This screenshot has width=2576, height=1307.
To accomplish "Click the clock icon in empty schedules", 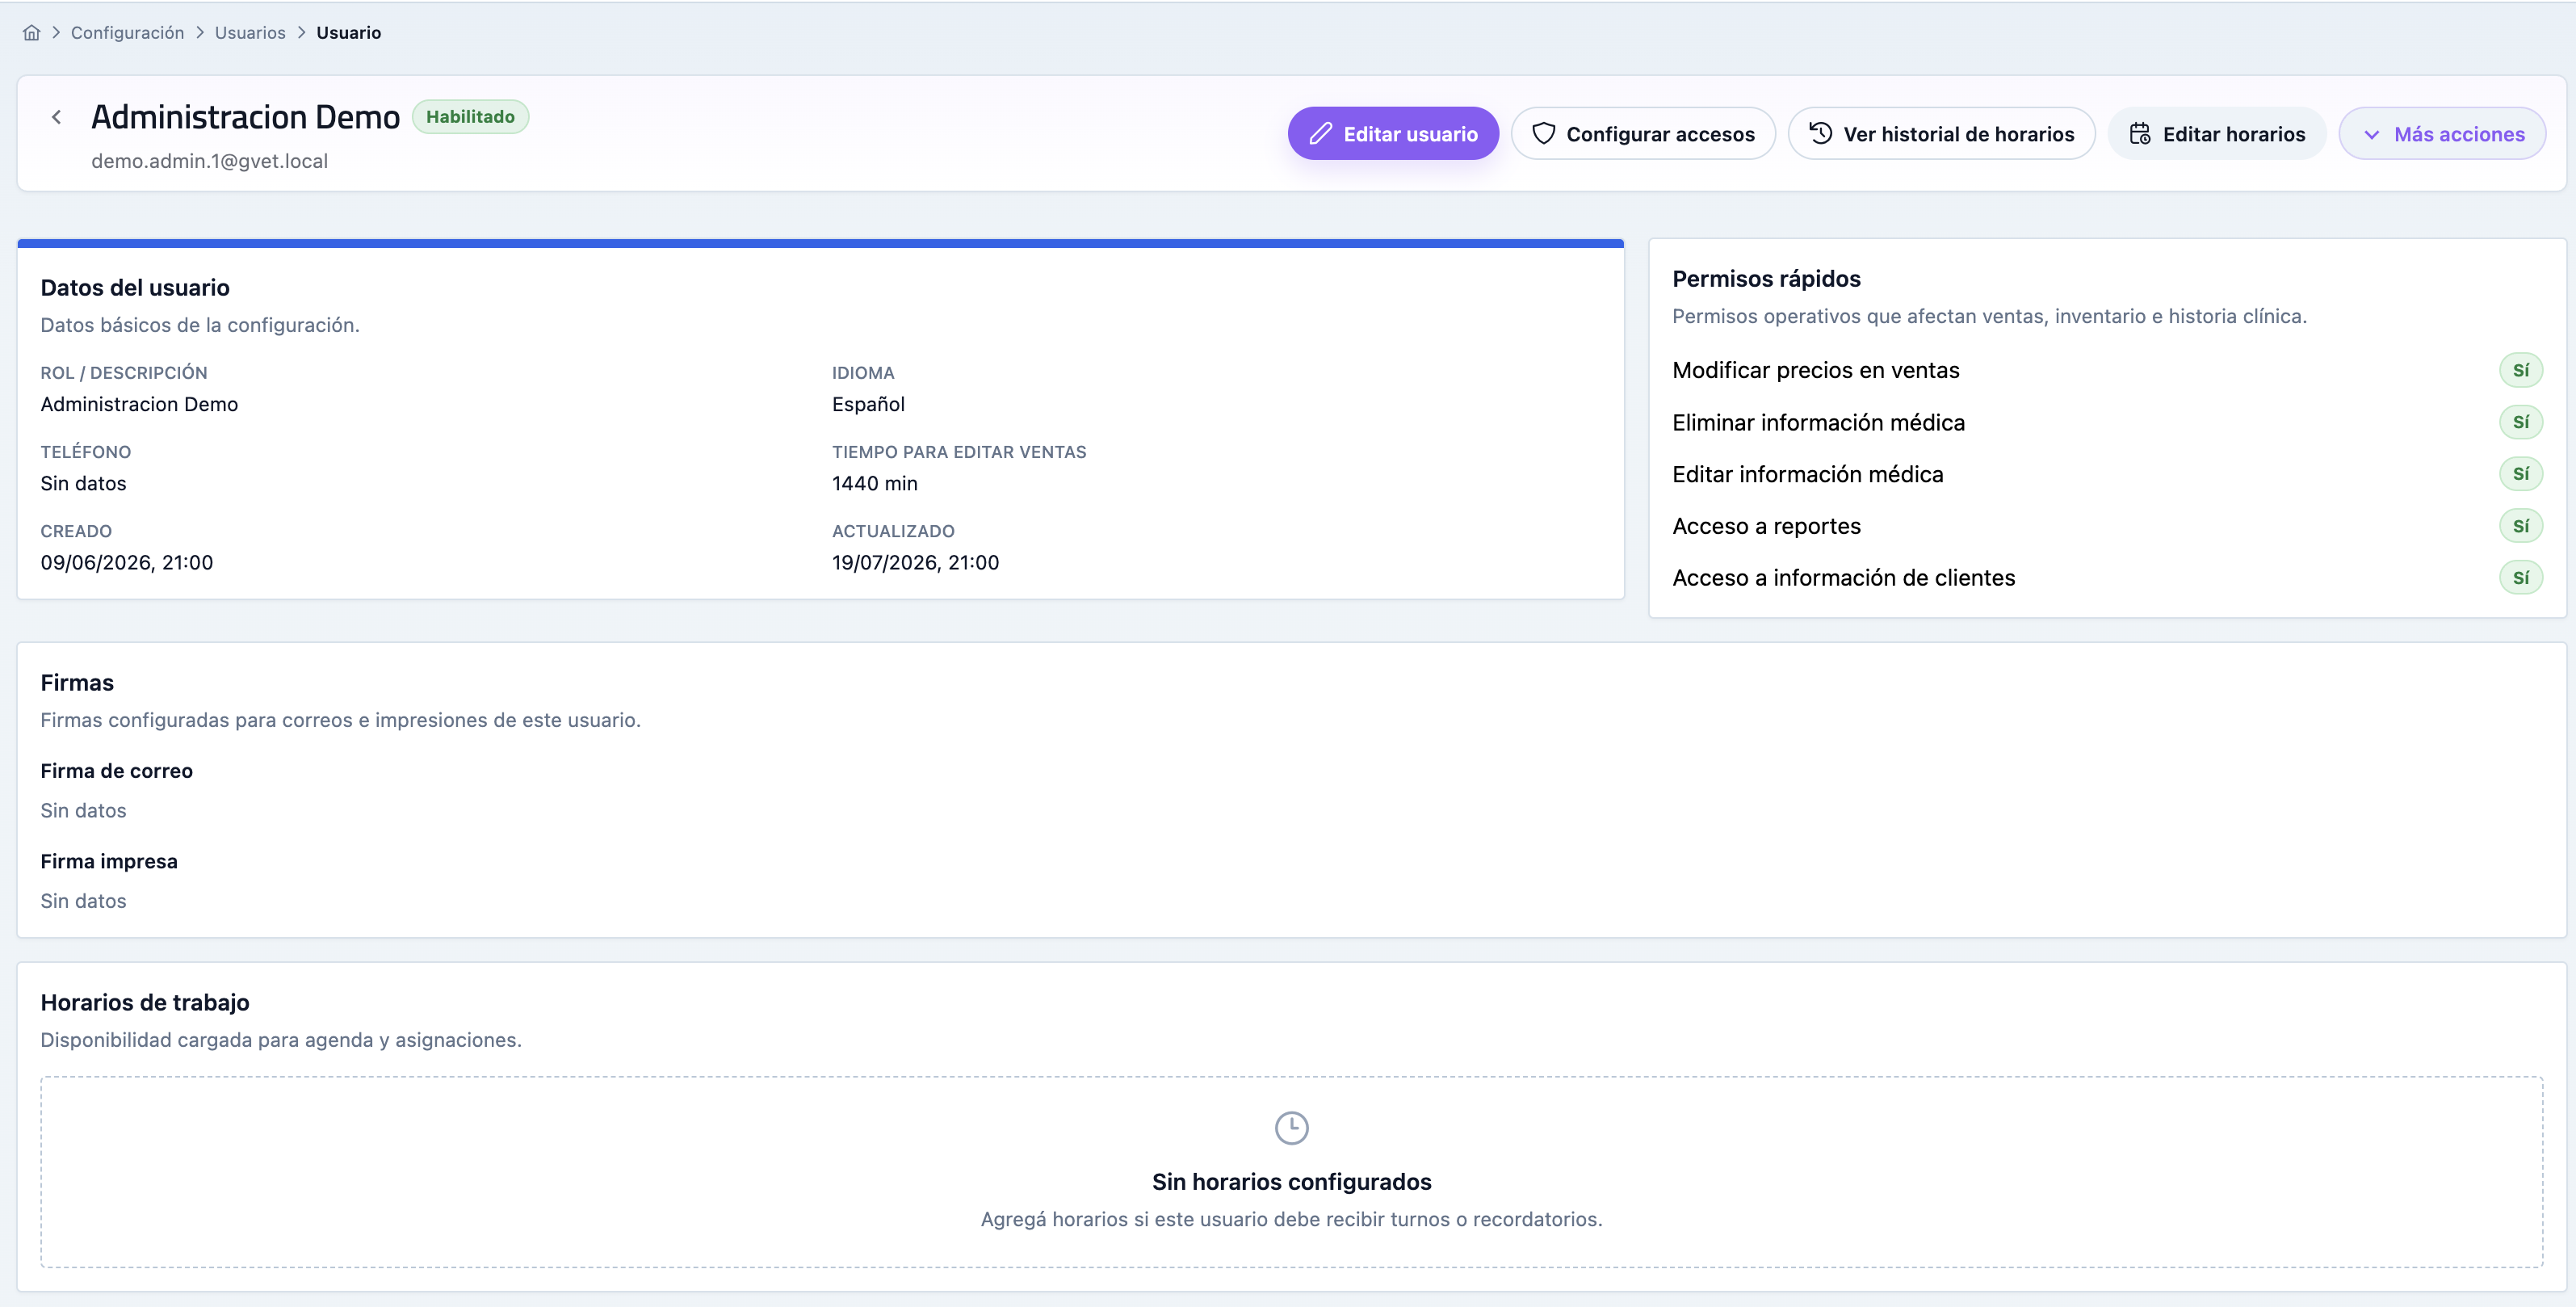I will 1292,1128.
